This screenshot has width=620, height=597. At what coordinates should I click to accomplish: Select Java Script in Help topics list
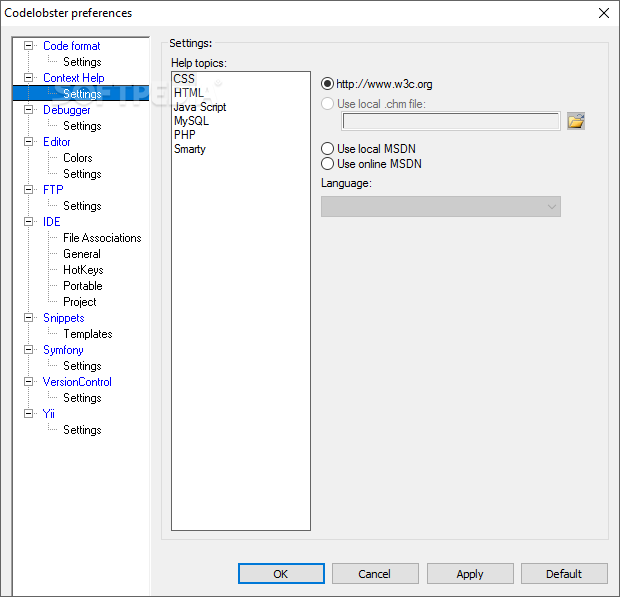point(200,107)
